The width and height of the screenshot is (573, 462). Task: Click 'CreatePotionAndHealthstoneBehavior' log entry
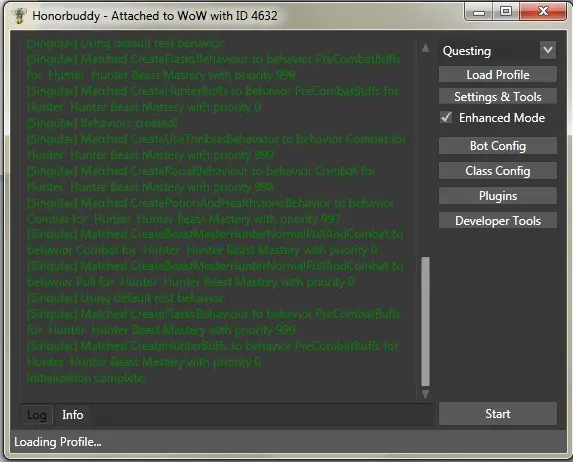211,211
